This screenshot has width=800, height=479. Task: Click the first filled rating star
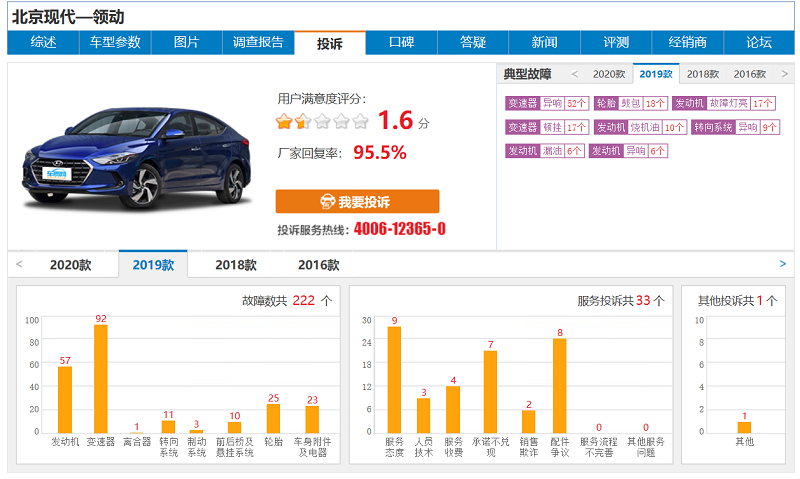click(284, 121)
